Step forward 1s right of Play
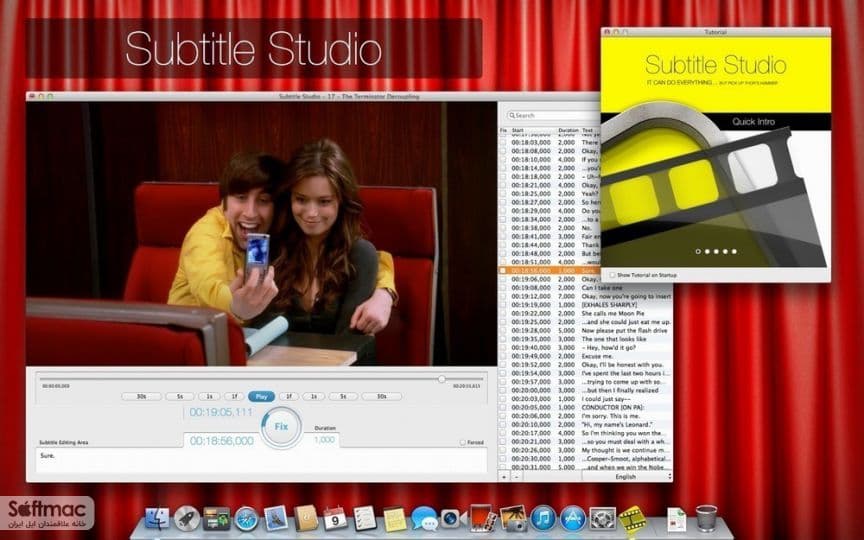The height and width of the screenshot is (540, 864). (x=314, y=396)
